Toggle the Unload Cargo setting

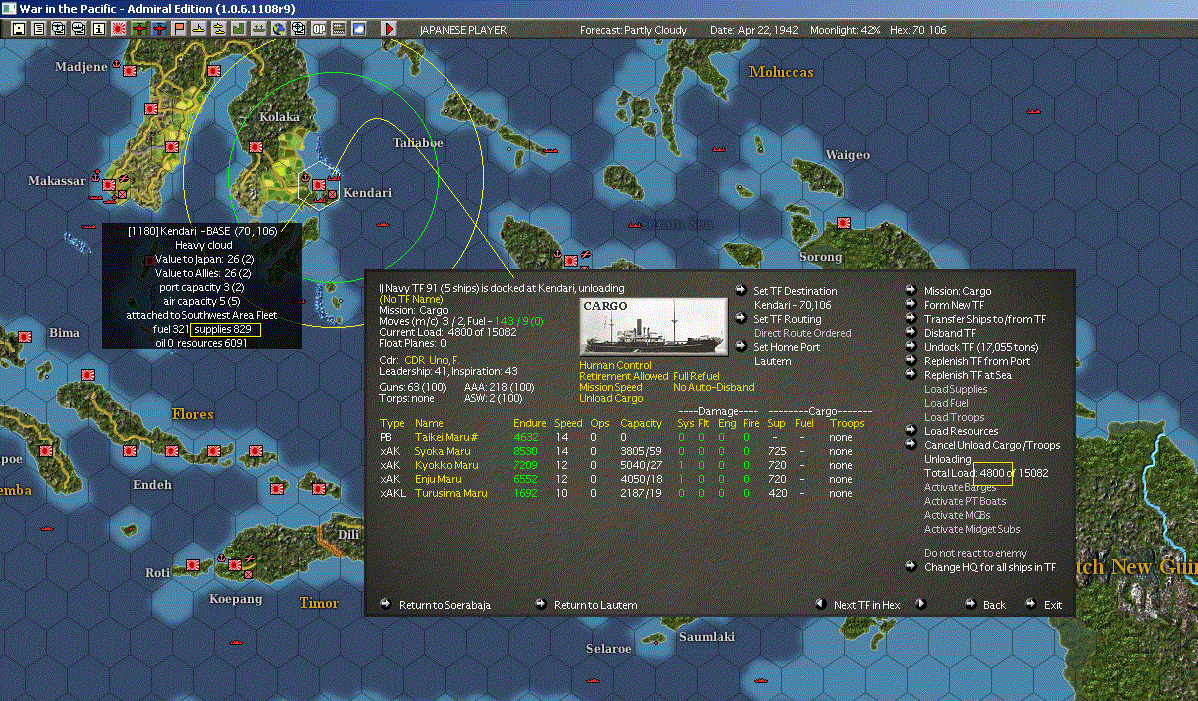point(611,398)
